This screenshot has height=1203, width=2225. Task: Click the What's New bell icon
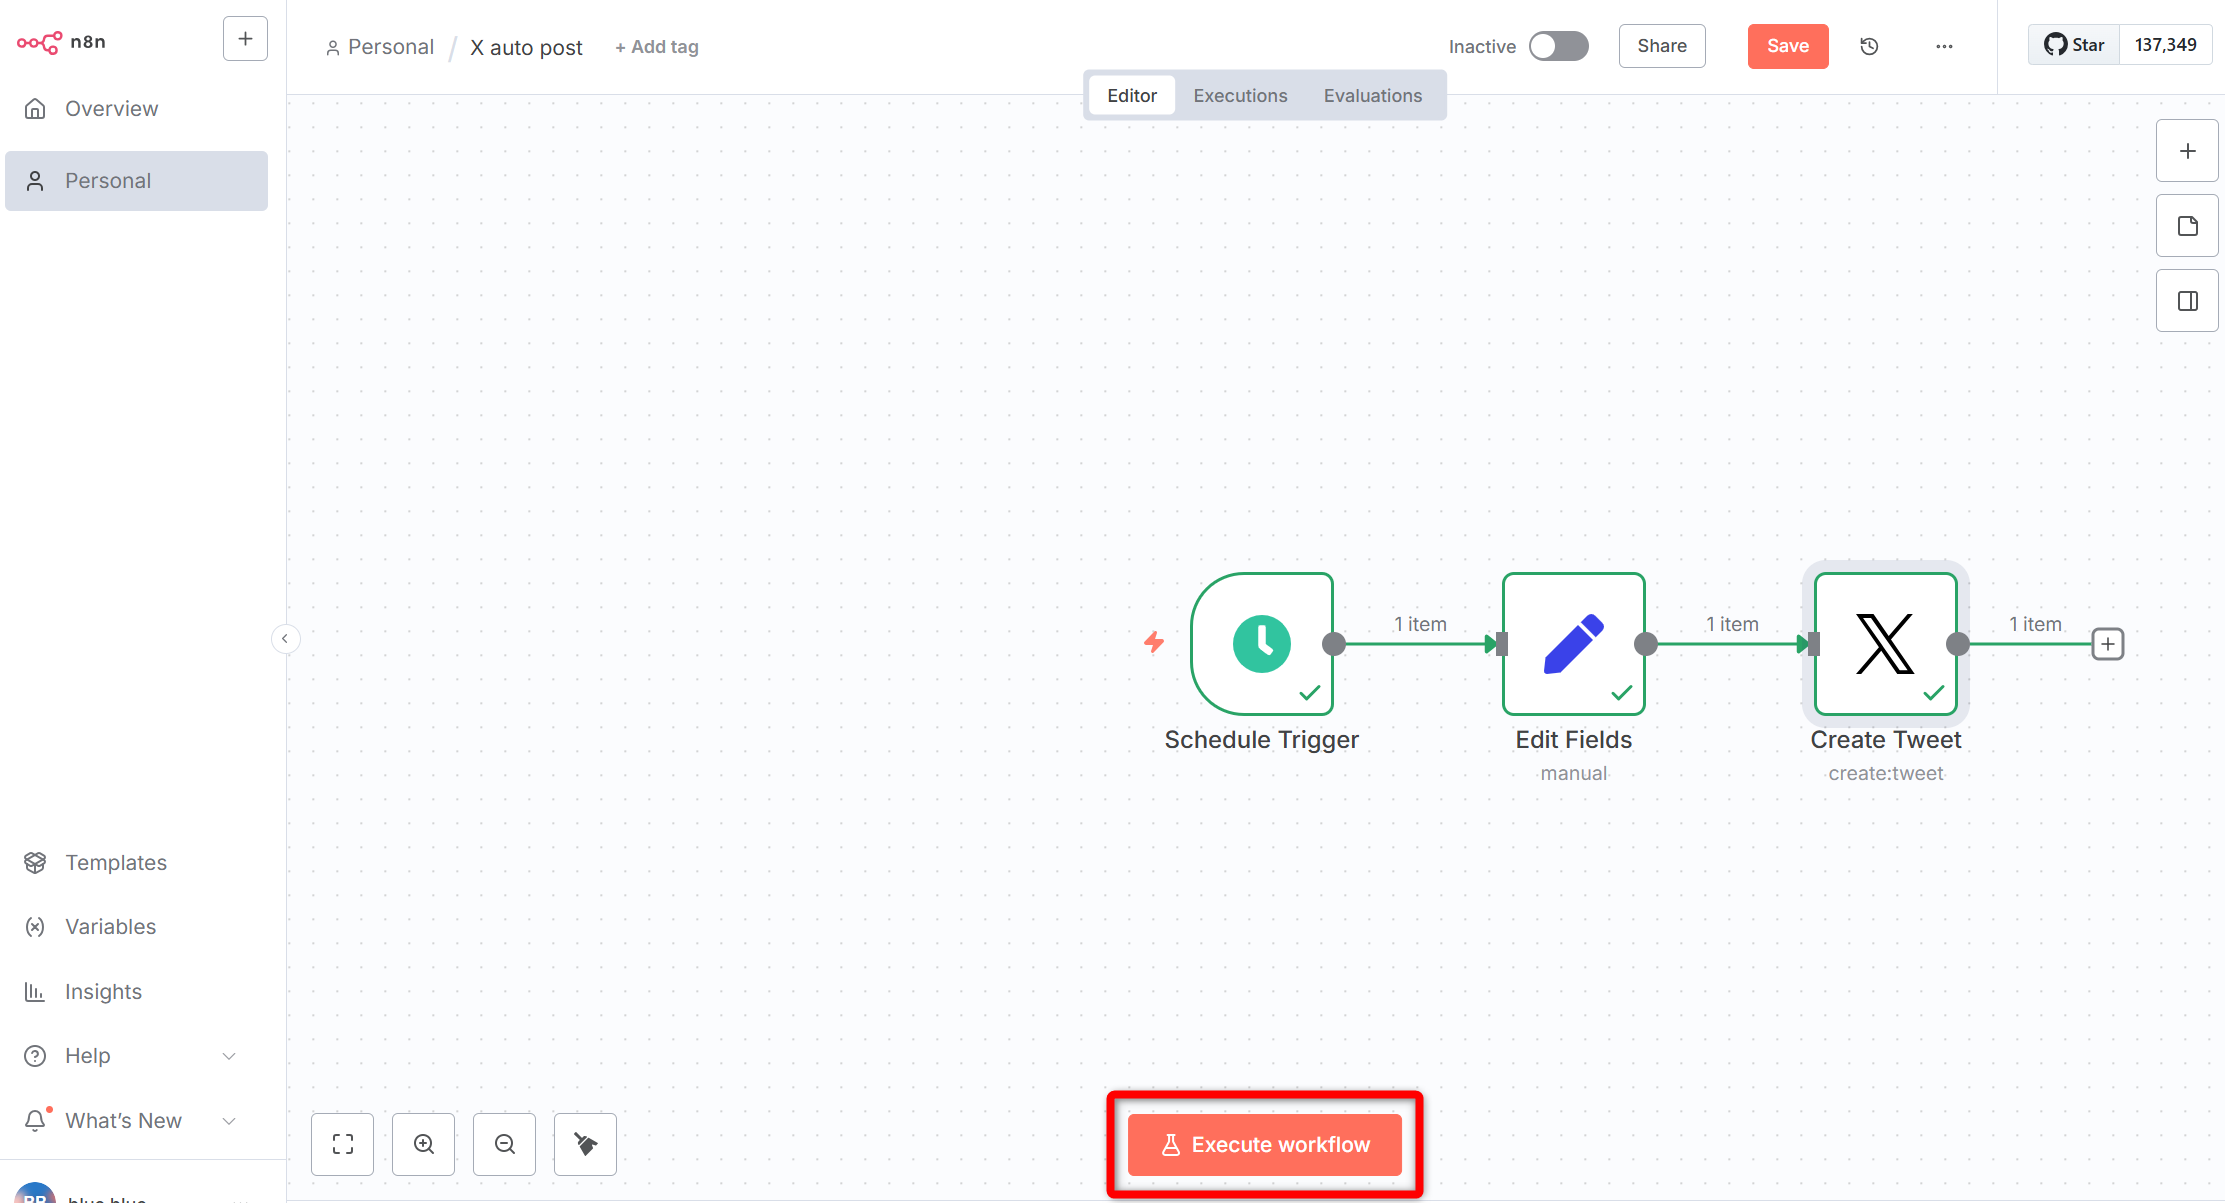[36, 1120]
